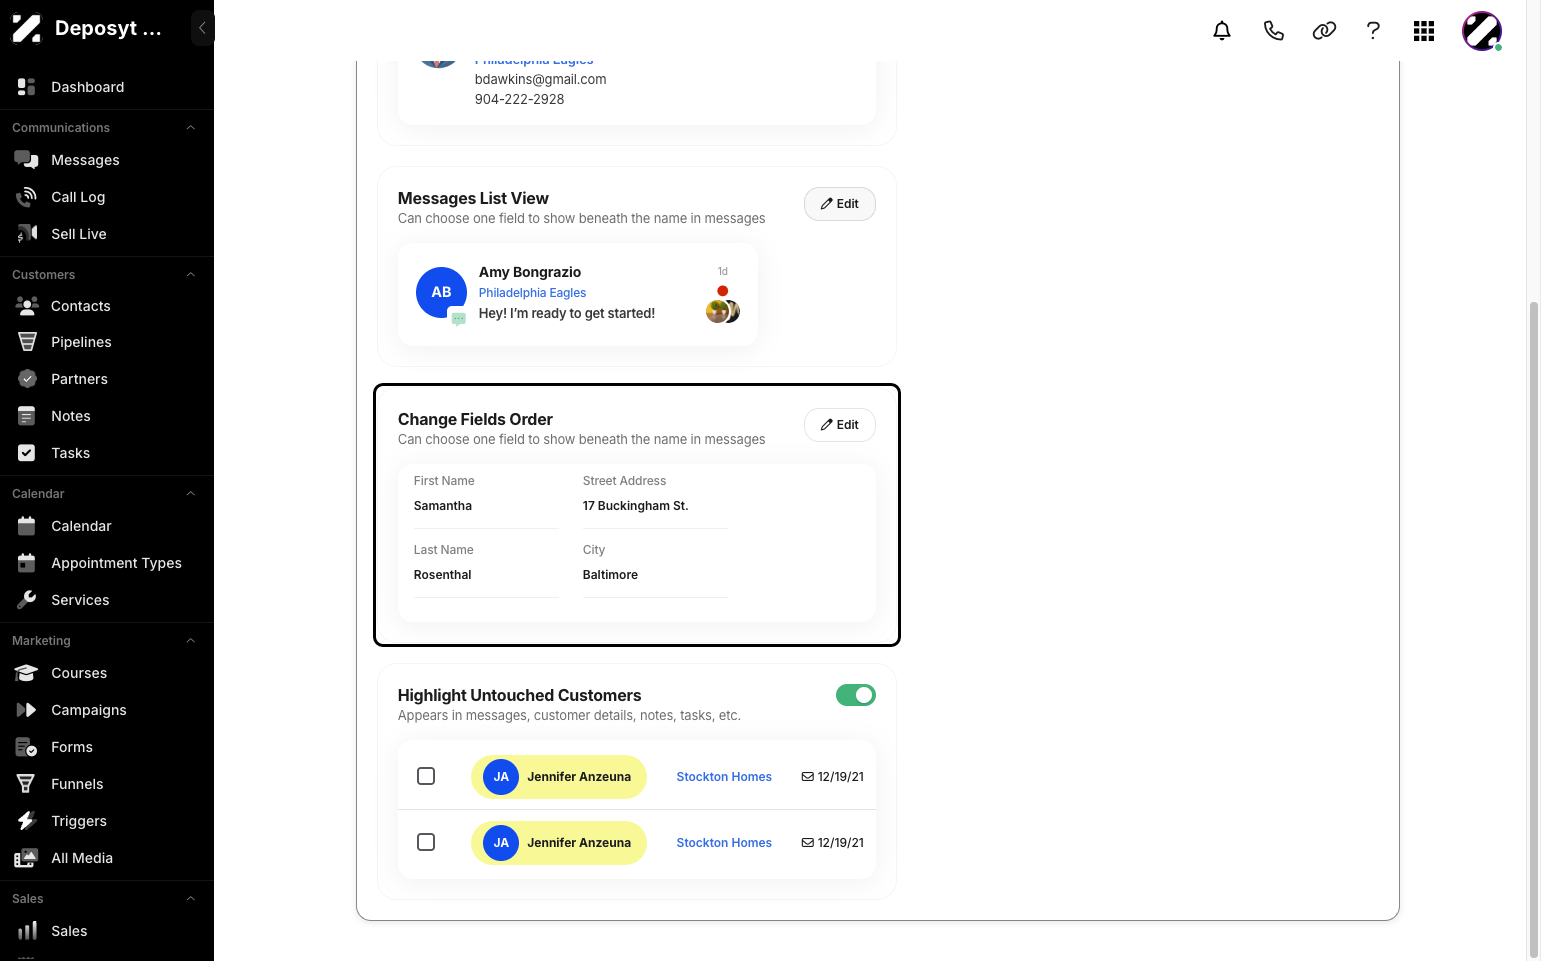Click first row 12/19/21 email date
This screenshot has width=1541, height=961.
pyautogui.click(x=833, y=777)
